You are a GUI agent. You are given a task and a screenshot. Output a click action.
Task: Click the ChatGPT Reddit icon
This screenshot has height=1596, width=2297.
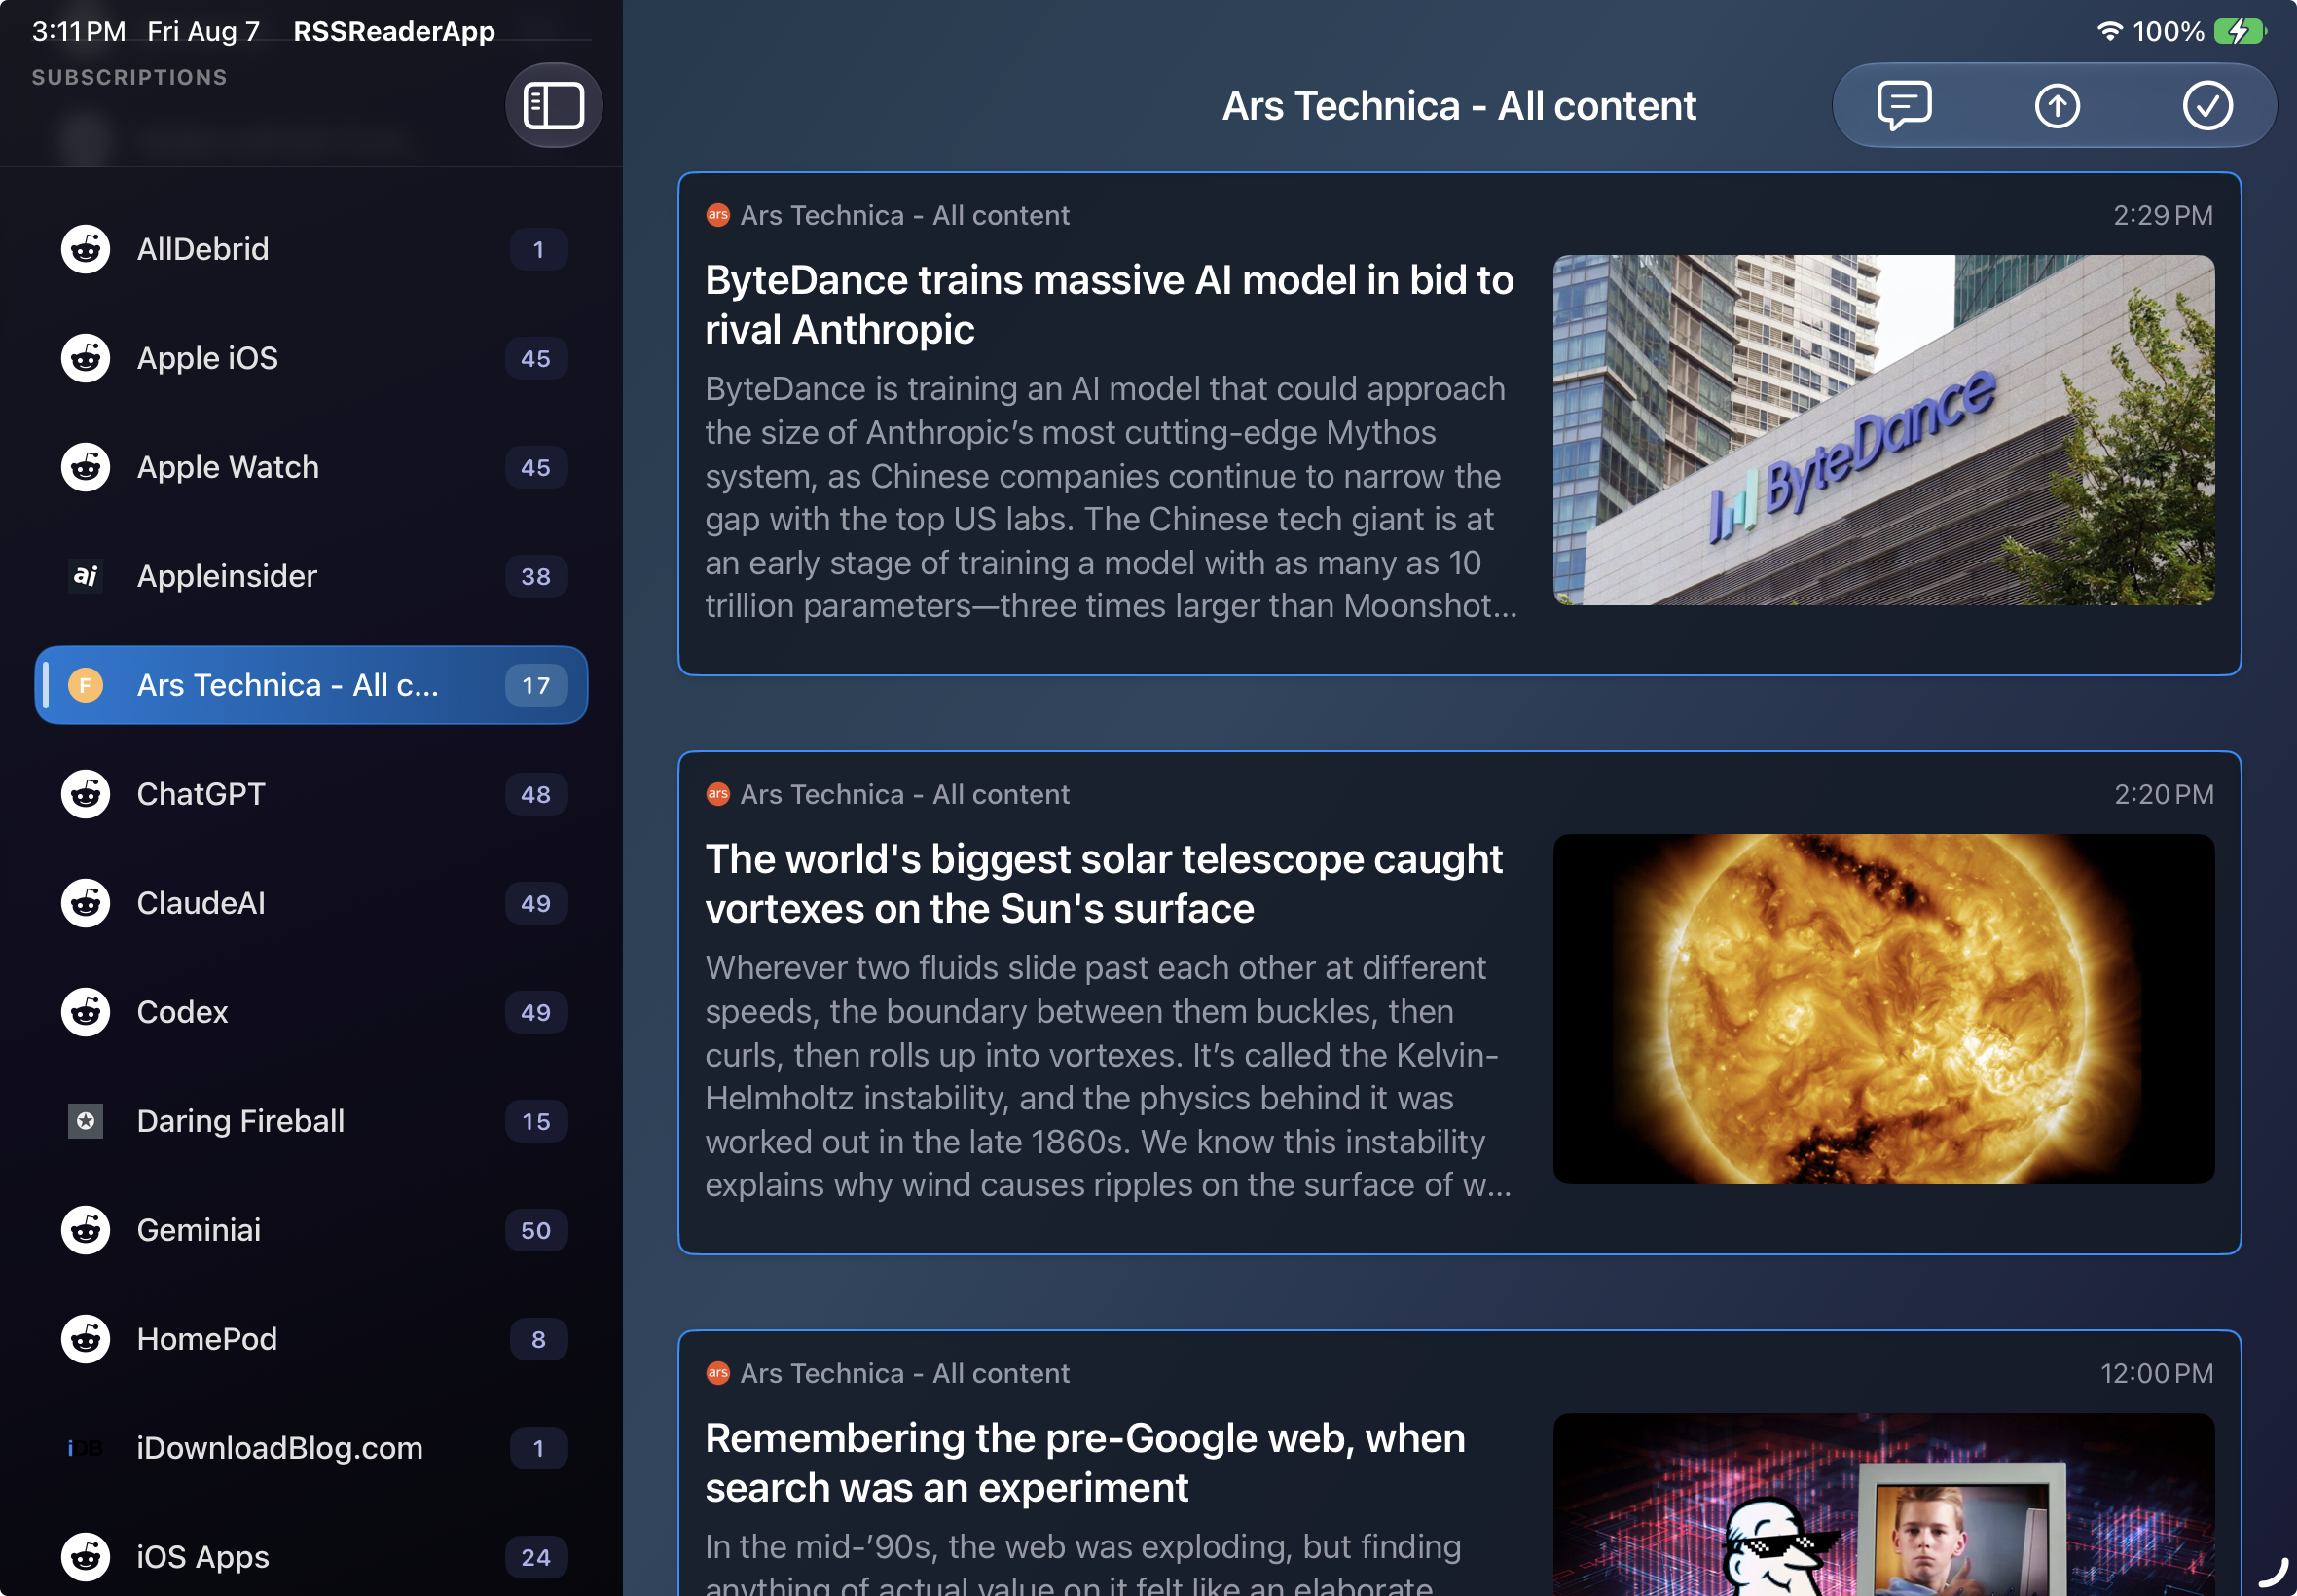[x=86, y=794]
